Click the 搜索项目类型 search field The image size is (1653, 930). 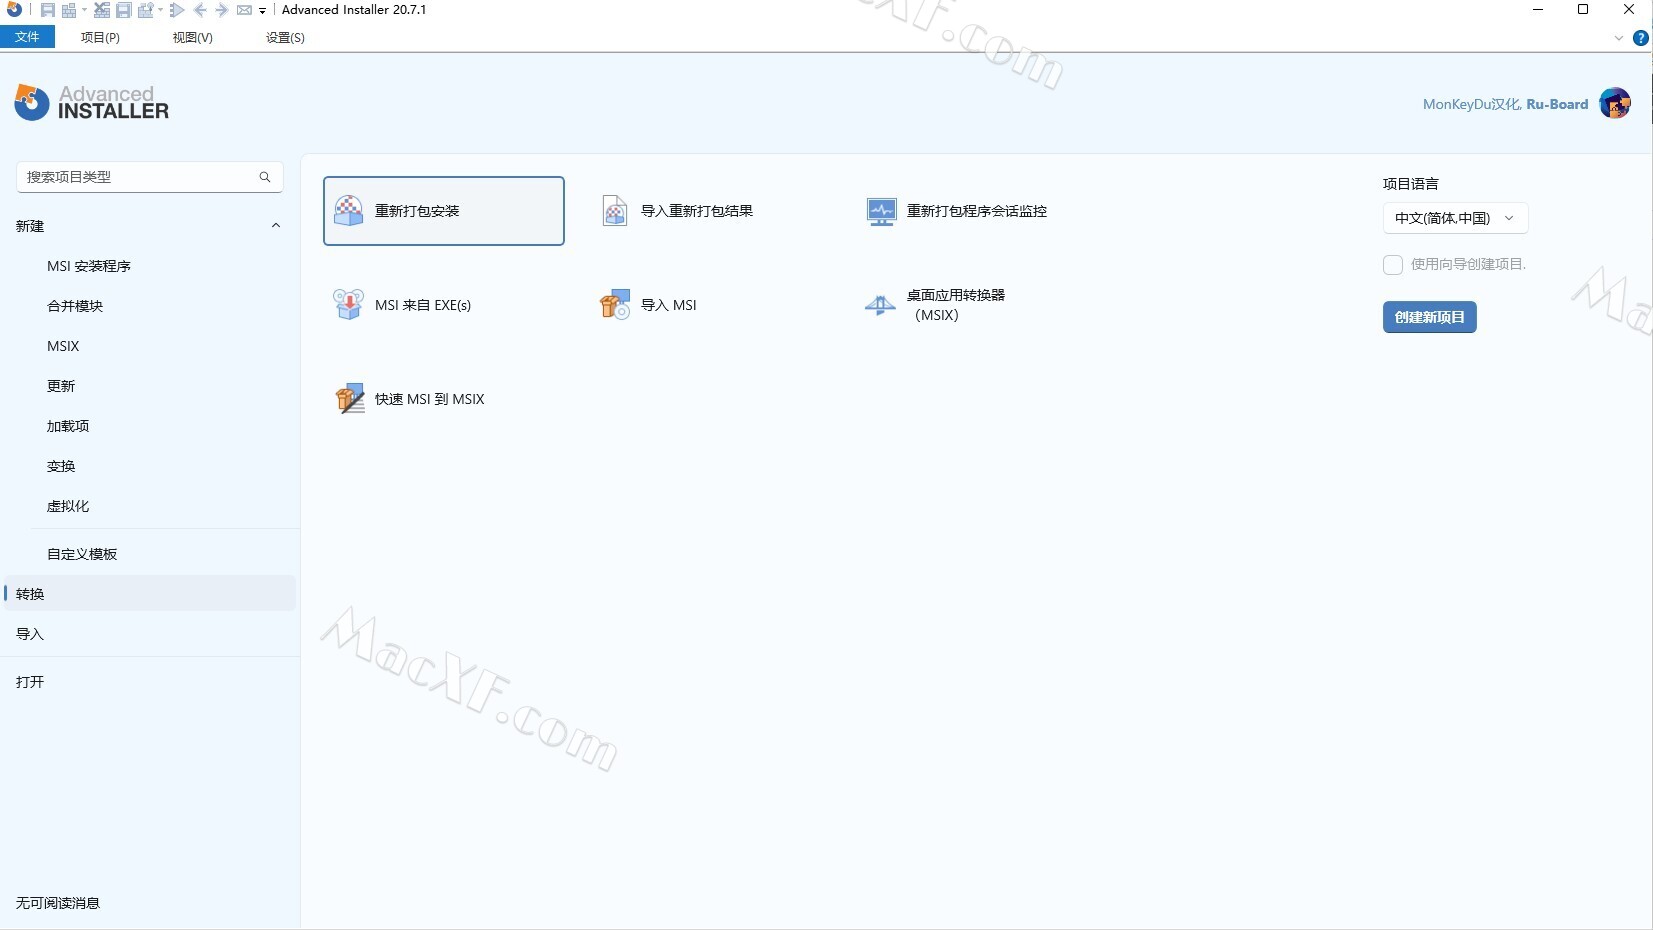pyautogui.click(x=150, y=177)
